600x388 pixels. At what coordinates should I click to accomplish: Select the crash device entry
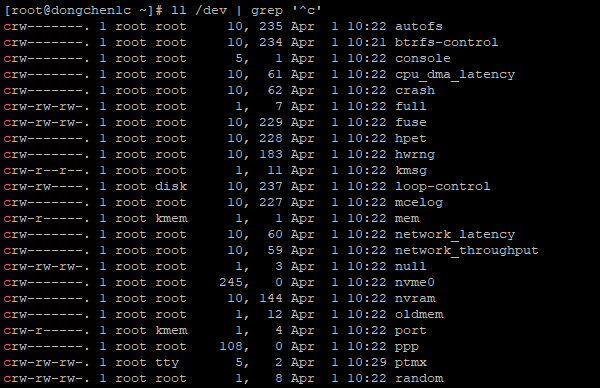coord(415,90)
